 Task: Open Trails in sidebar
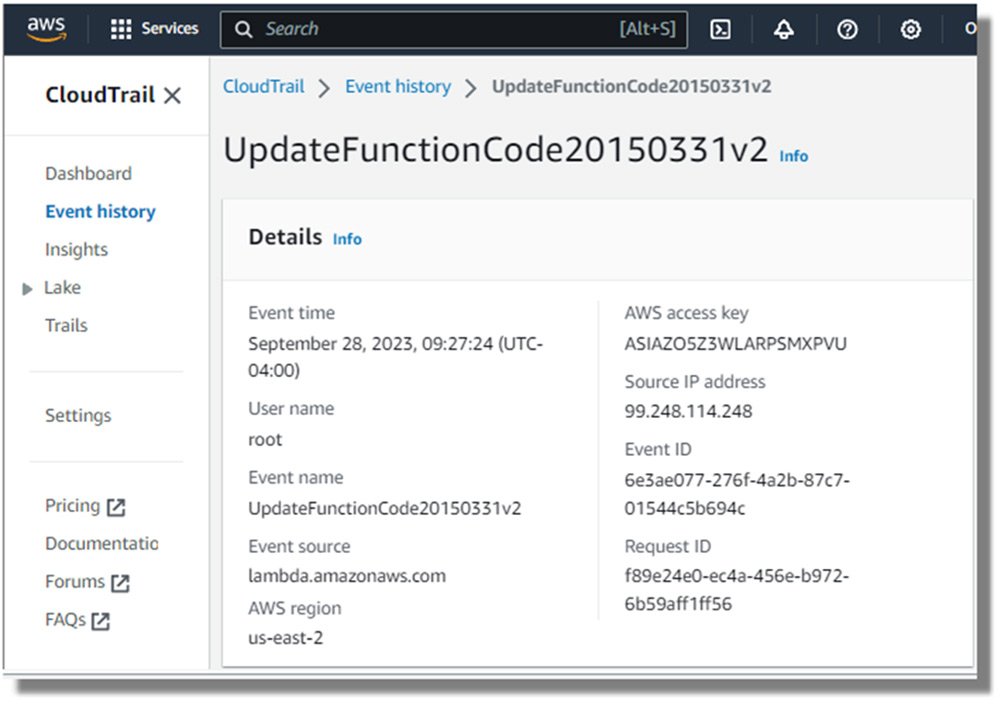(x=66, y=325)
